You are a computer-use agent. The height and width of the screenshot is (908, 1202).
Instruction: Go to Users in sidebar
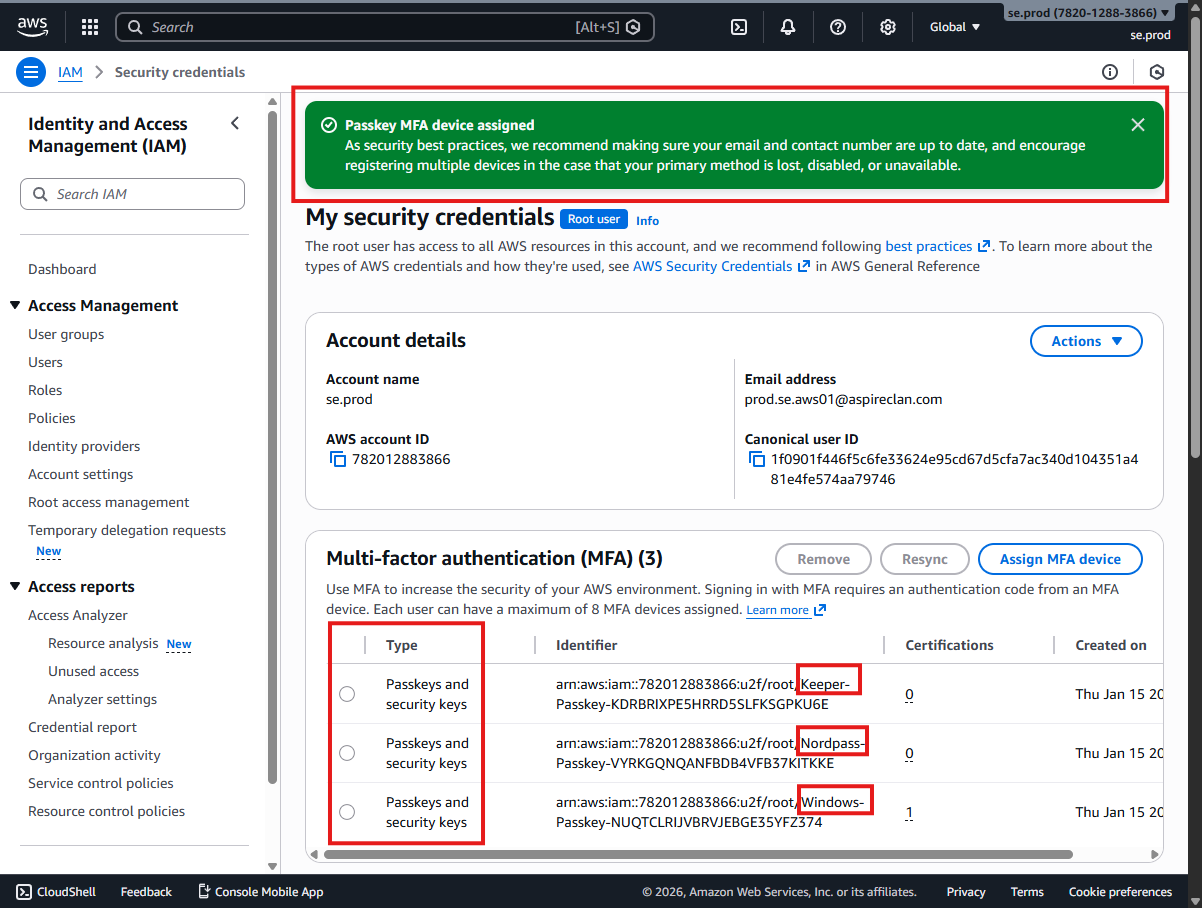click(45, 362)
